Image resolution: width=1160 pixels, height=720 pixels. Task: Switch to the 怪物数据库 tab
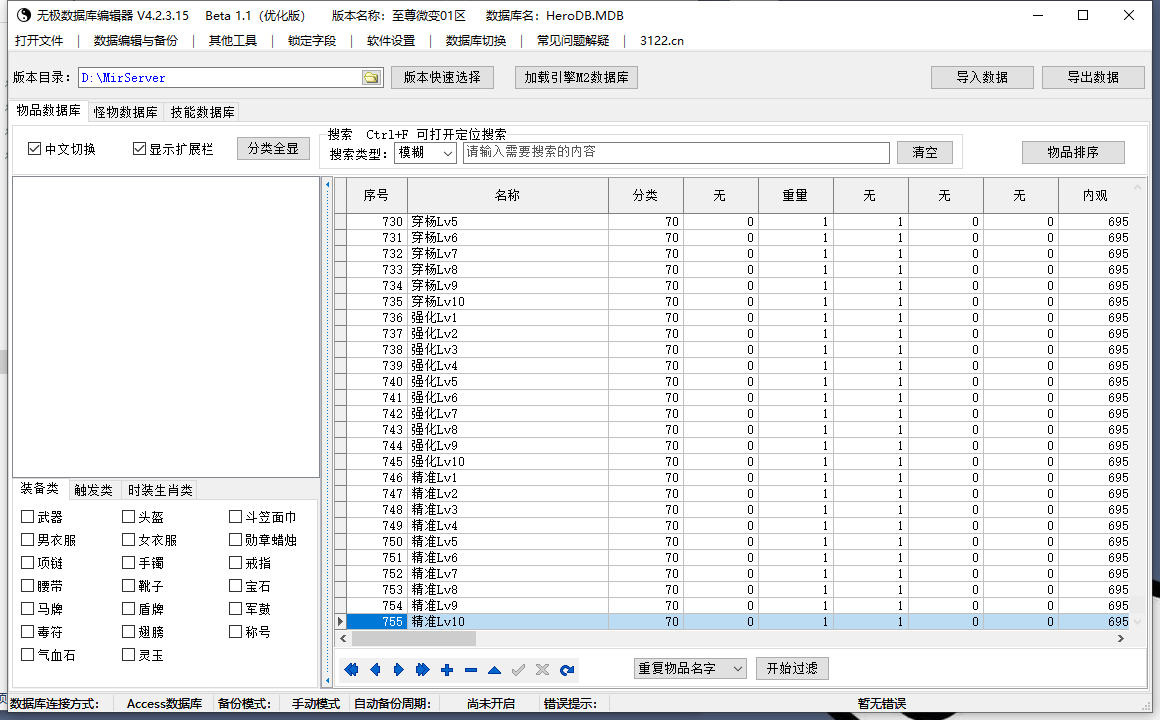point(126,112)
